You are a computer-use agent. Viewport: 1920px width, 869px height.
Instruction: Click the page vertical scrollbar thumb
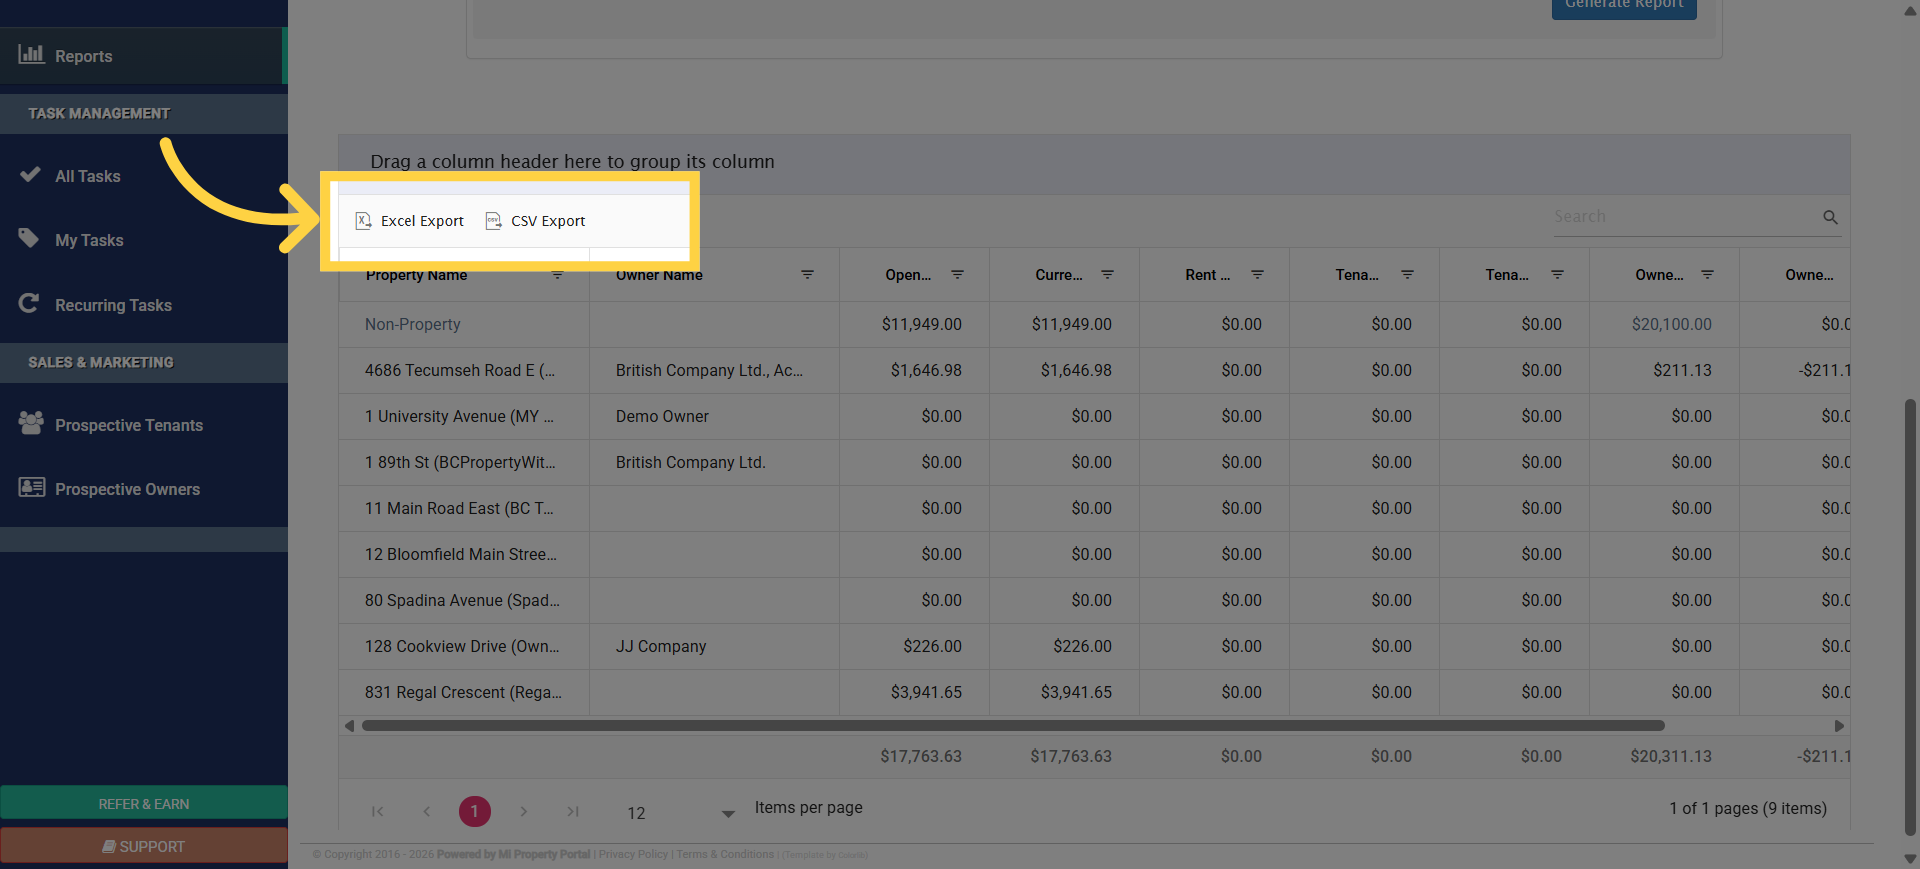[x=1910, y=617]
